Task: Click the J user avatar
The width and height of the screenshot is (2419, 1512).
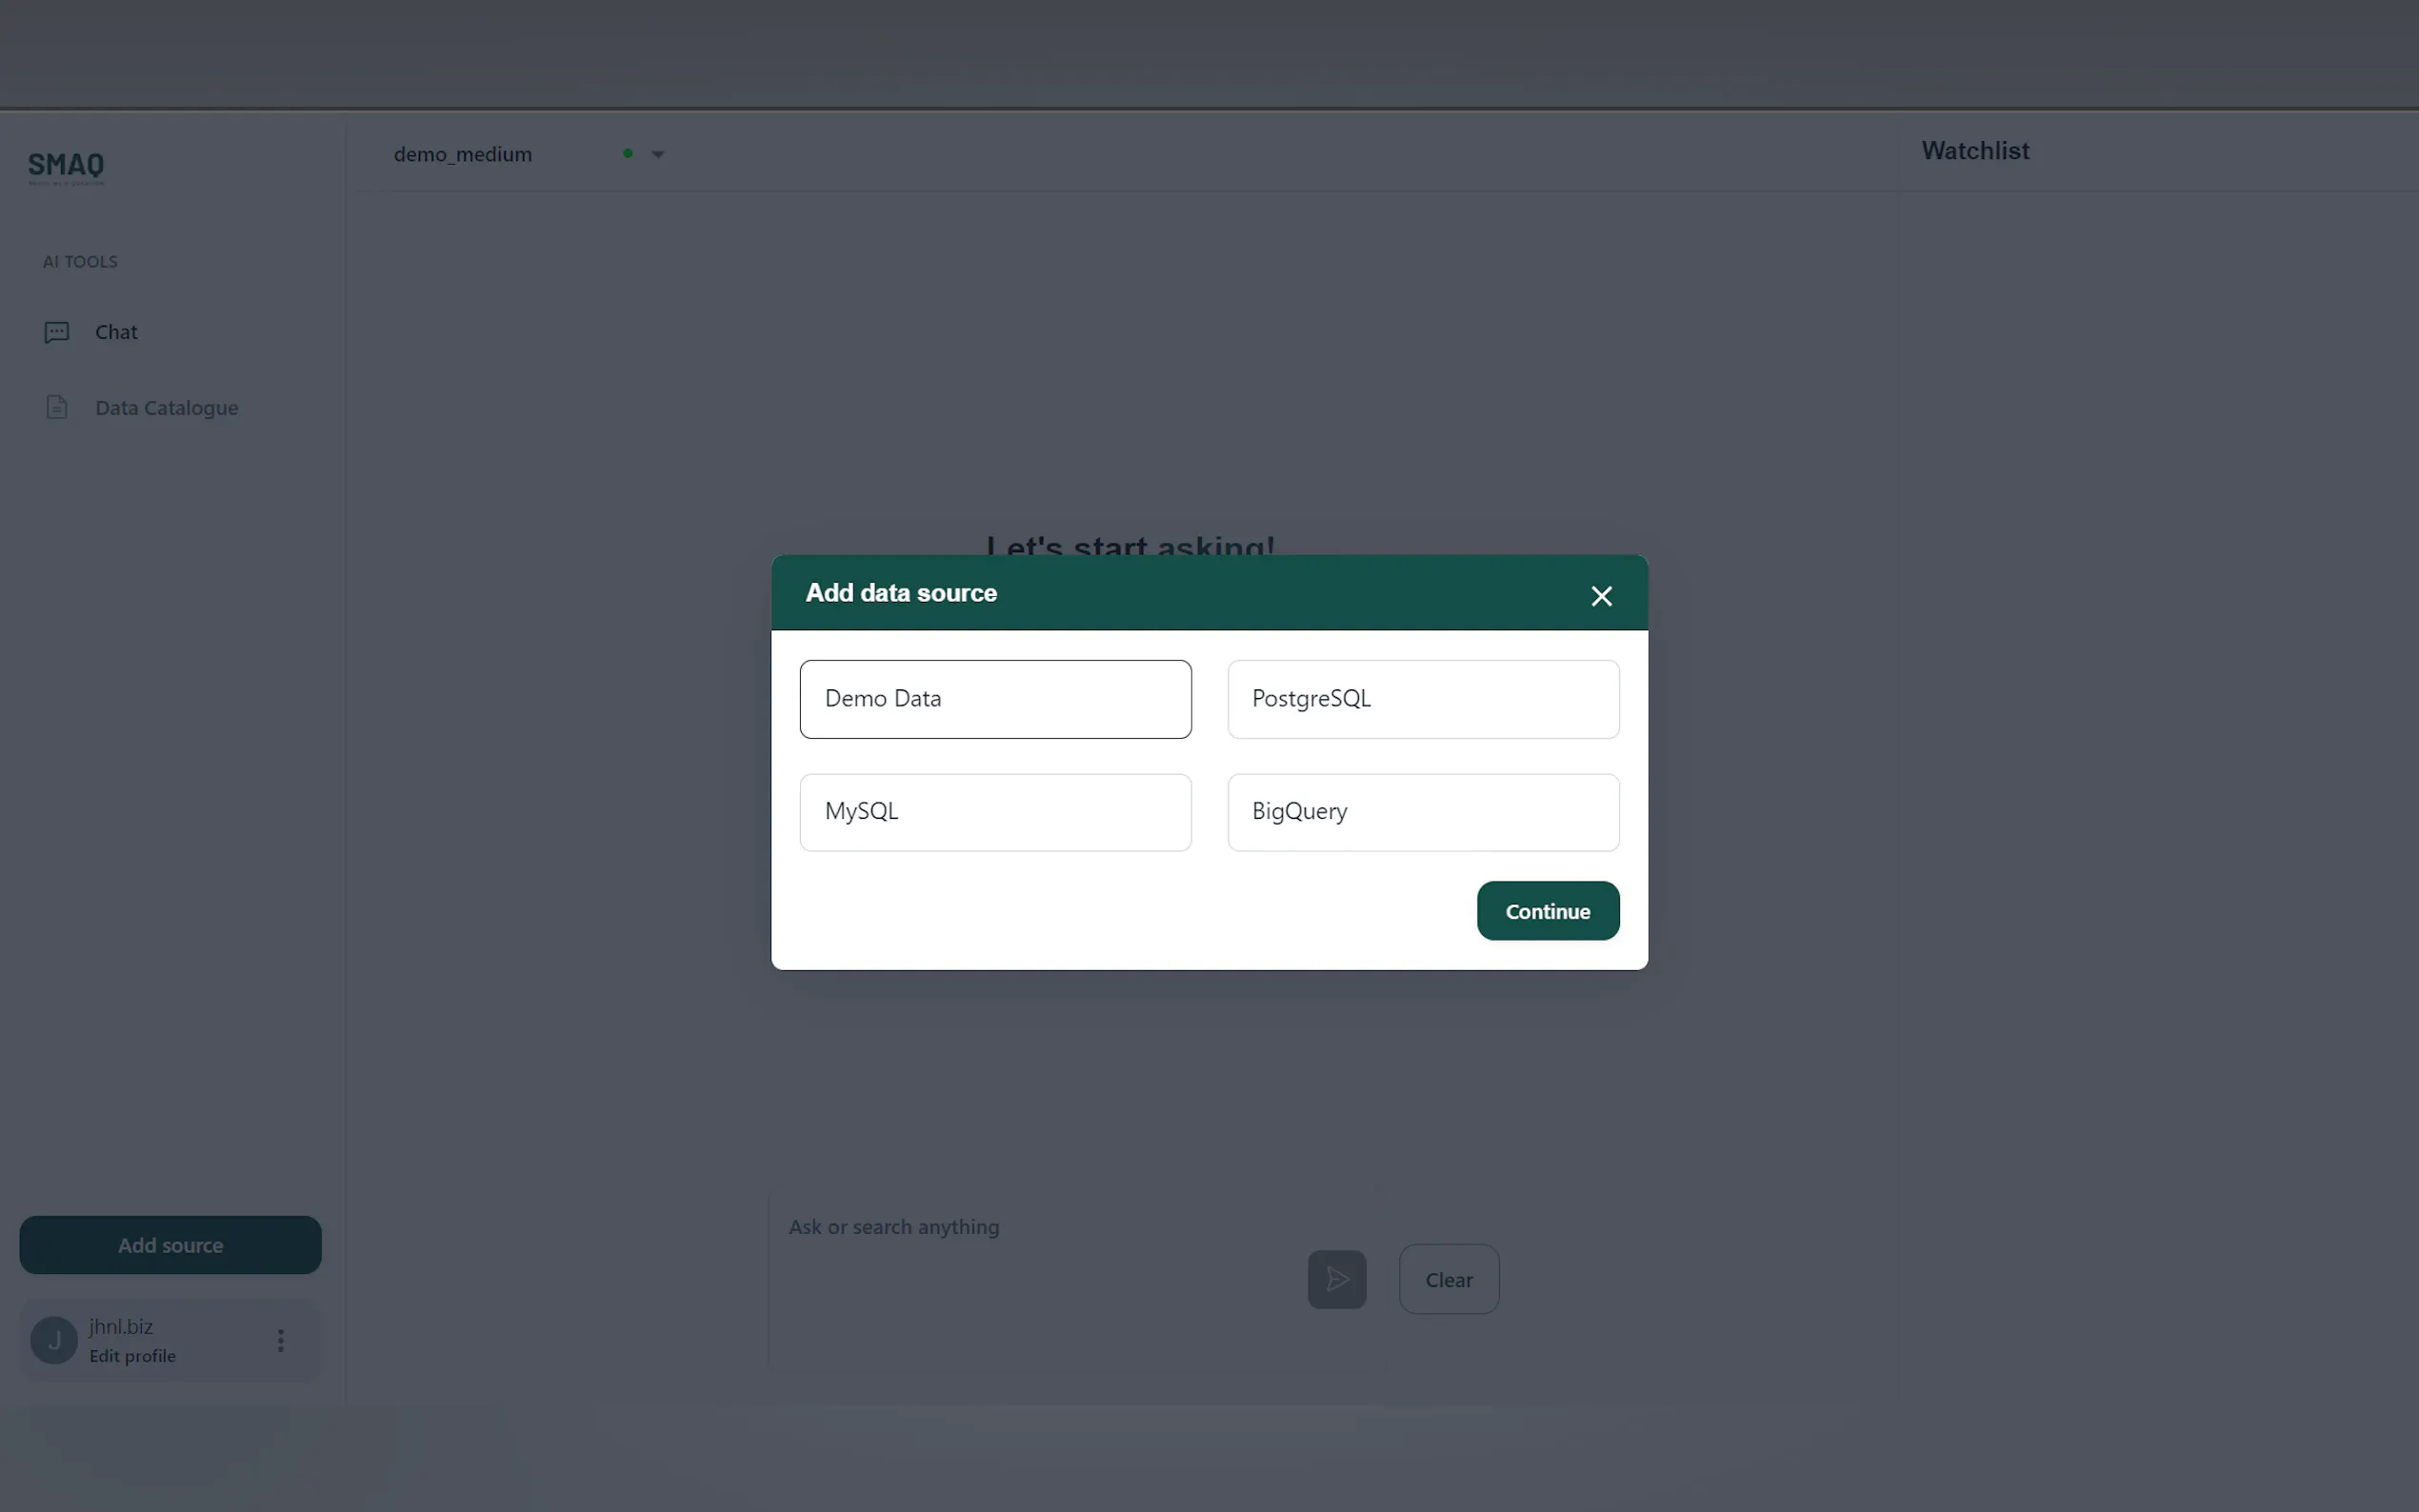Action: 54,1340
